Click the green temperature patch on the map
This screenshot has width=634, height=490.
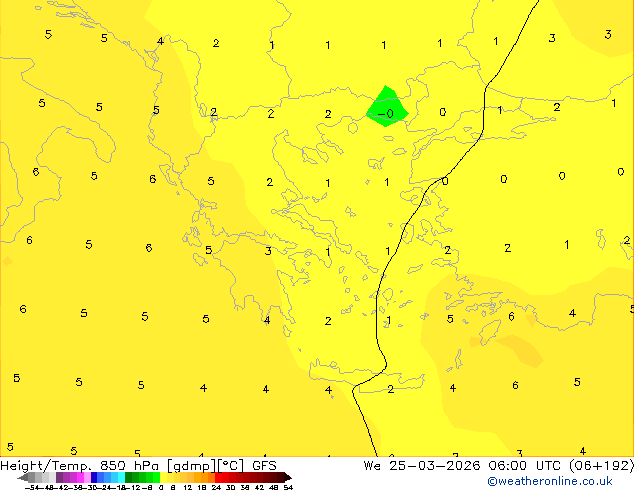click(x=385, y=104)
